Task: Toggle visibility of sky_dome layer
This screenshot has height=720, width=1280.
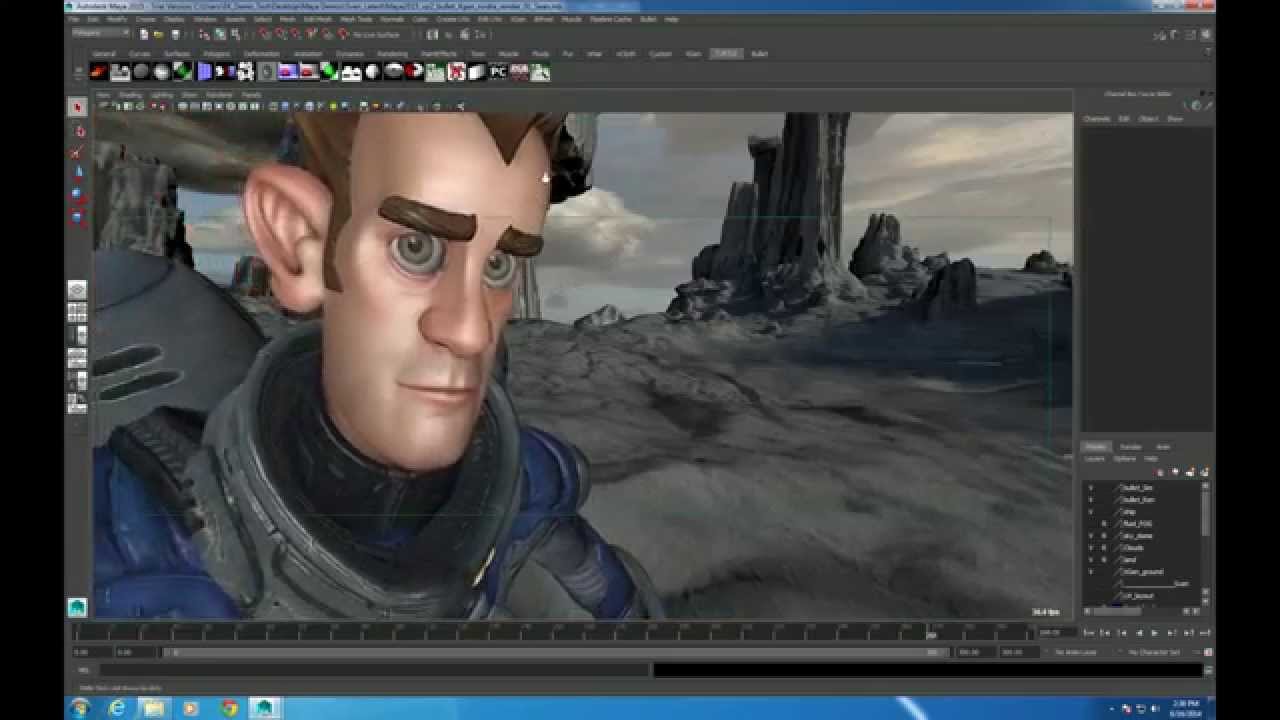Action: coord(1091,535)
